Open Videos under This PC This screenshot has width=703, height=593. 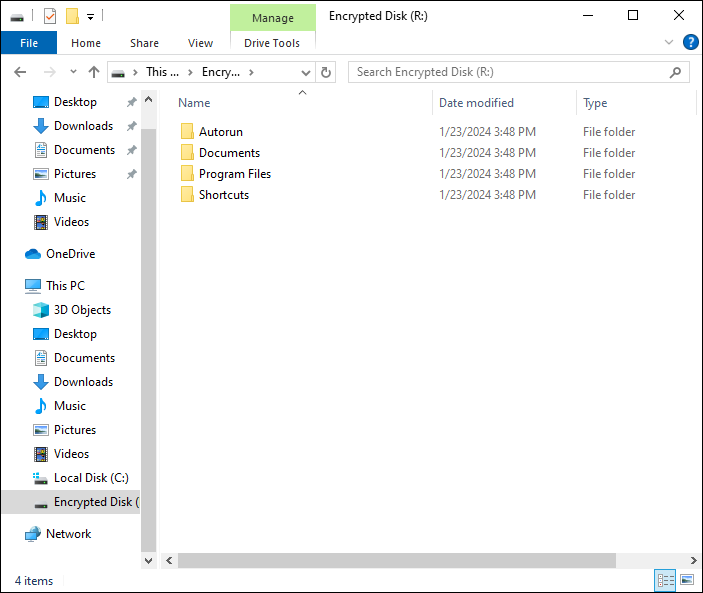coord(71,454)
